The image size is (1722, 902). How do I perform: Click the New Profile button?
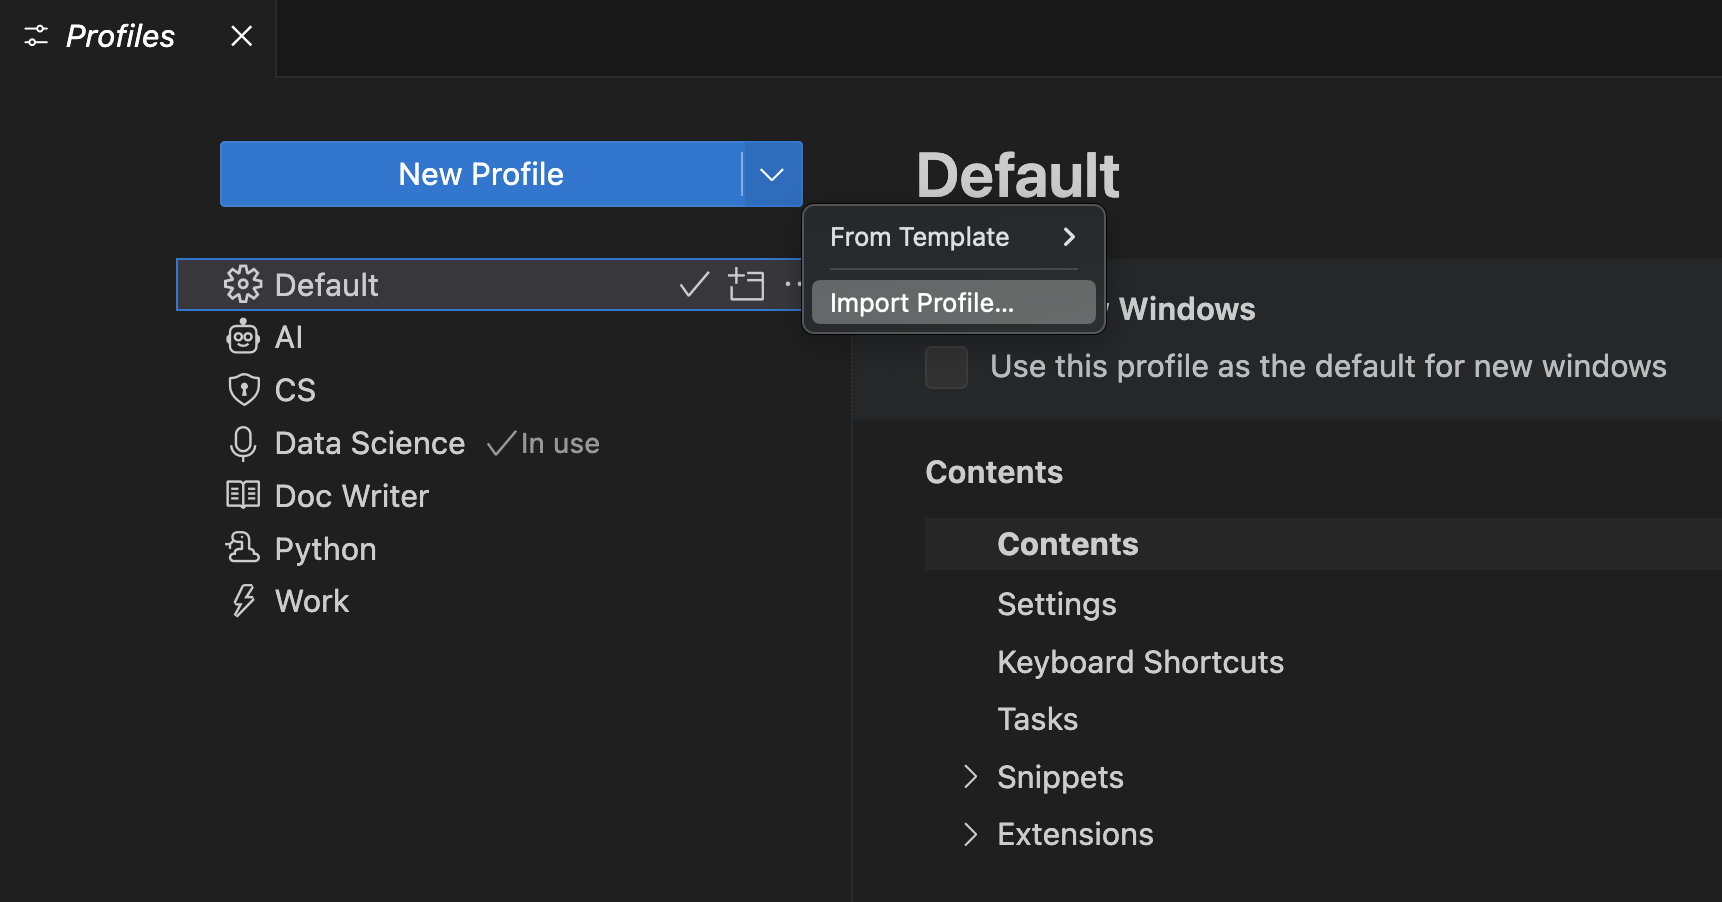480,174
